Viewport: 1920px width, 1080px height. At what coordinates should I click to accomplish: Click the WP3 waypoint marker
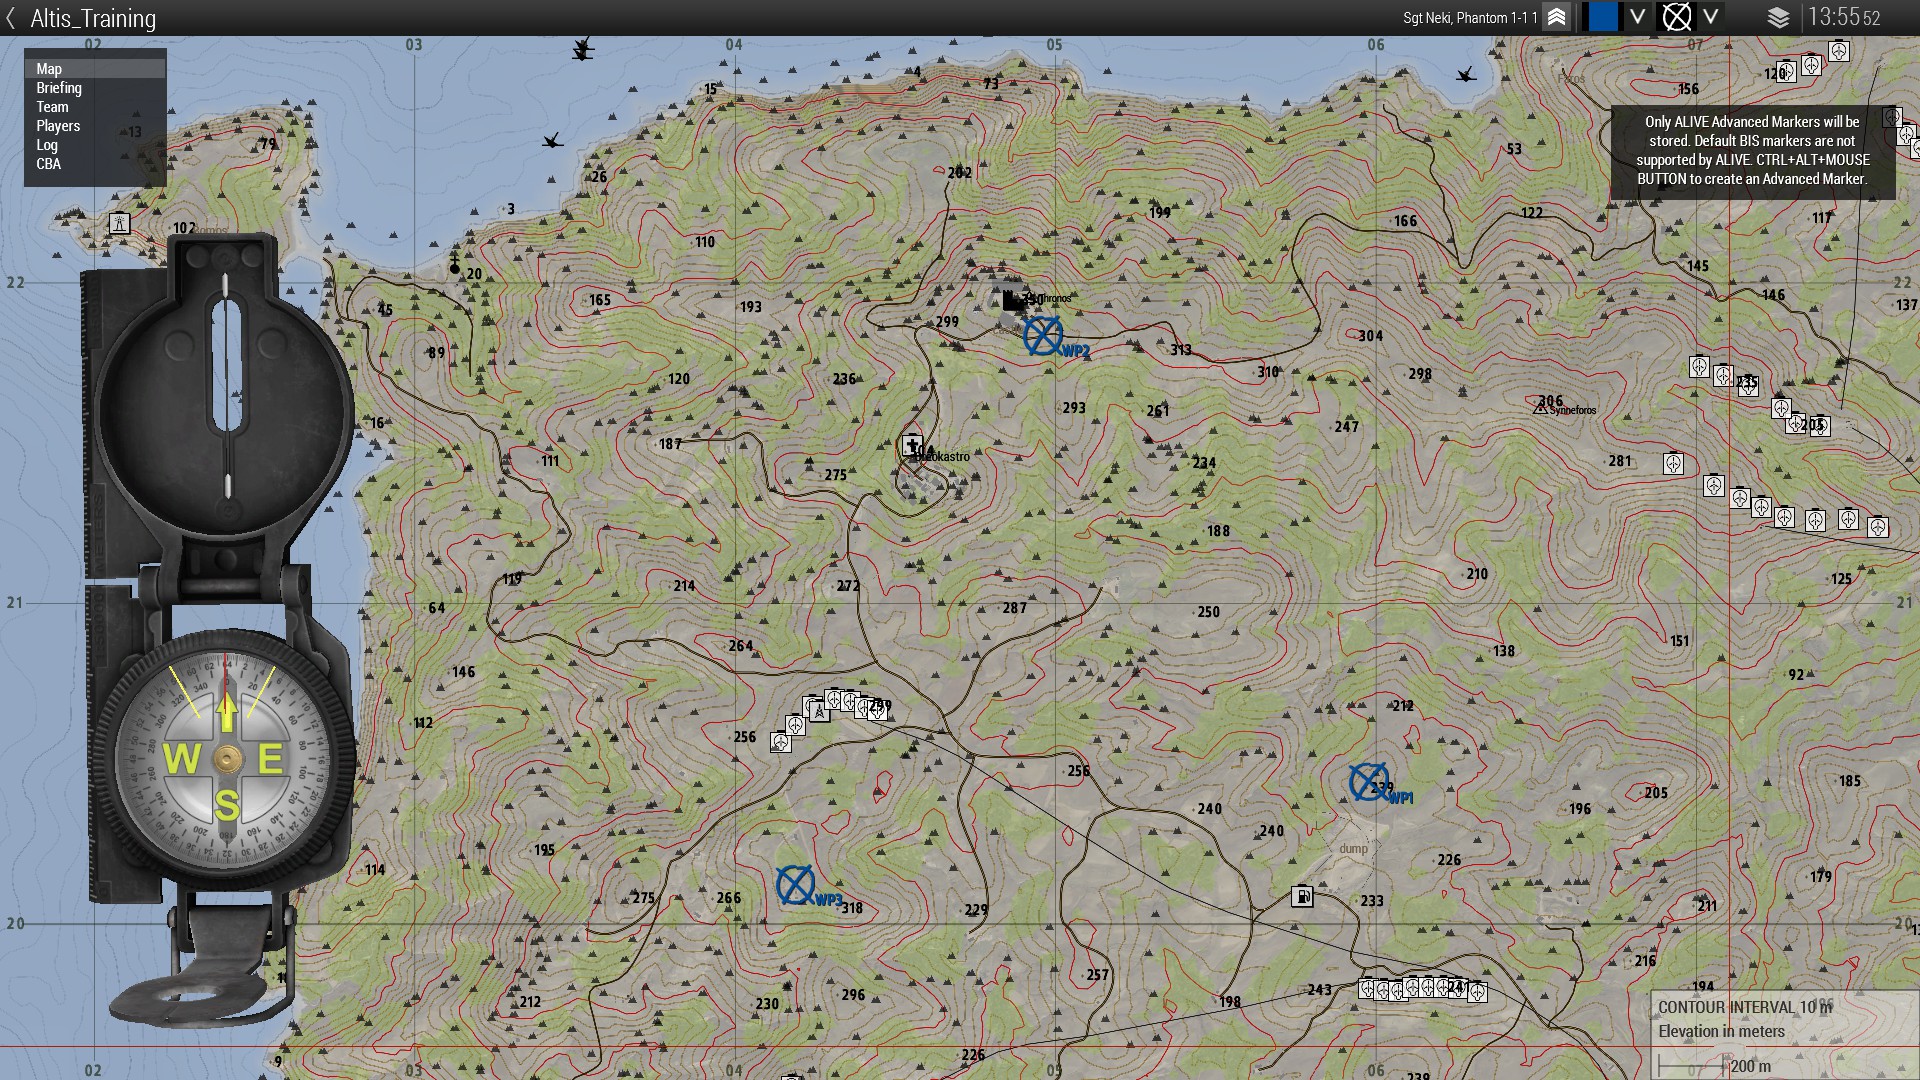(795, 885)
